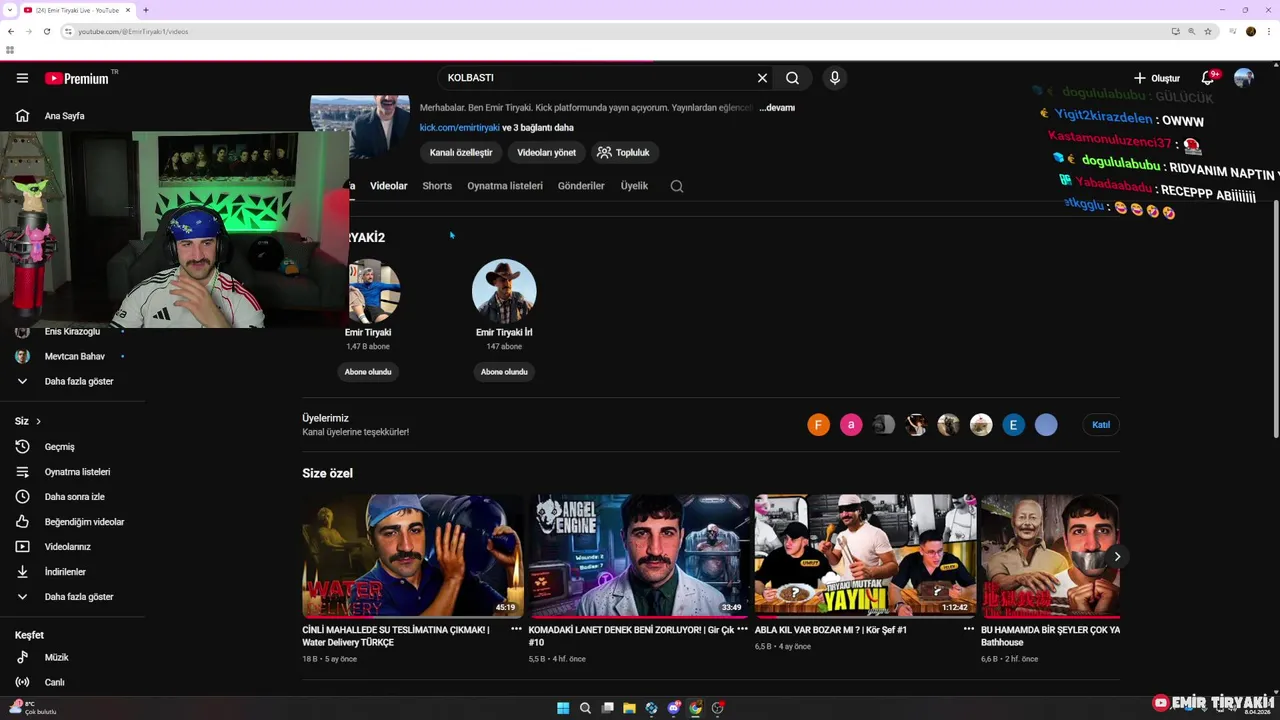Grab the page vertical scrollbar
Image resolution: width=1280 pixels, height=720 pixels.
[x=1275, y=317]
